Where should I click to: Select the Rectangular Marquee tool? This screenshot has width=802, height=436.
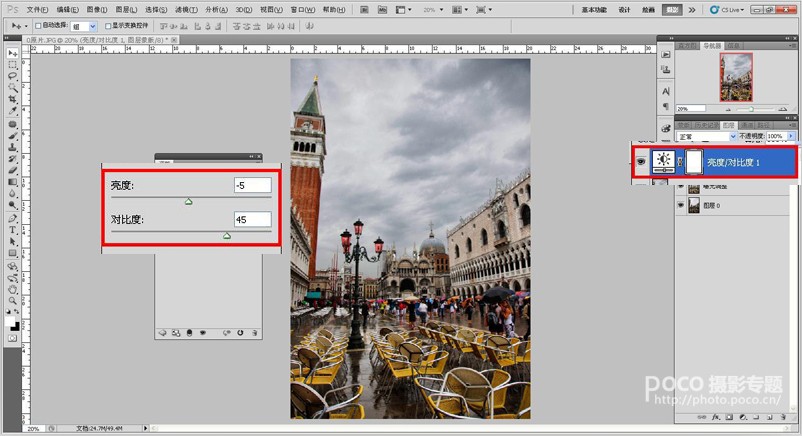point(13,64)
